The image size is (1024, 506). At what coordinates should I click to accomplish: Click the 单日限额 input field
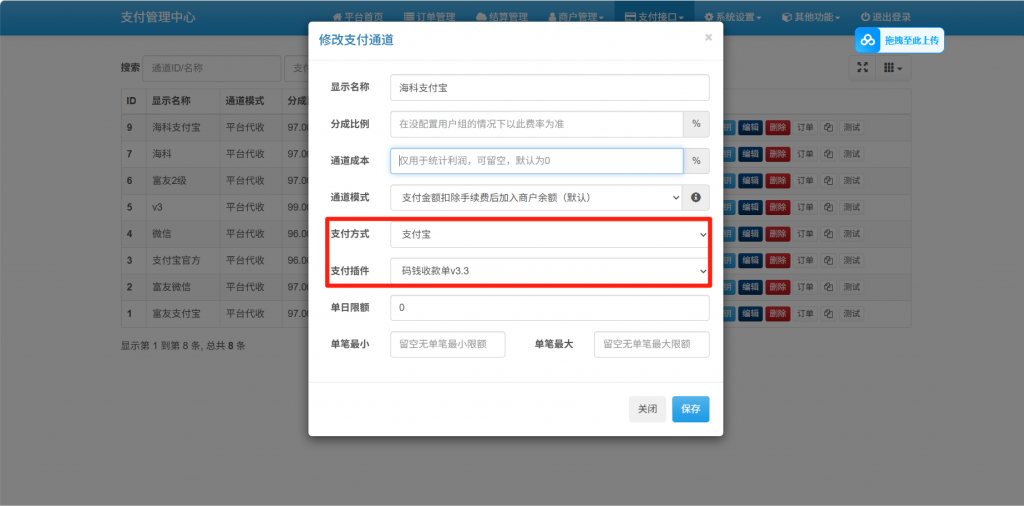(x=549, y=308)
